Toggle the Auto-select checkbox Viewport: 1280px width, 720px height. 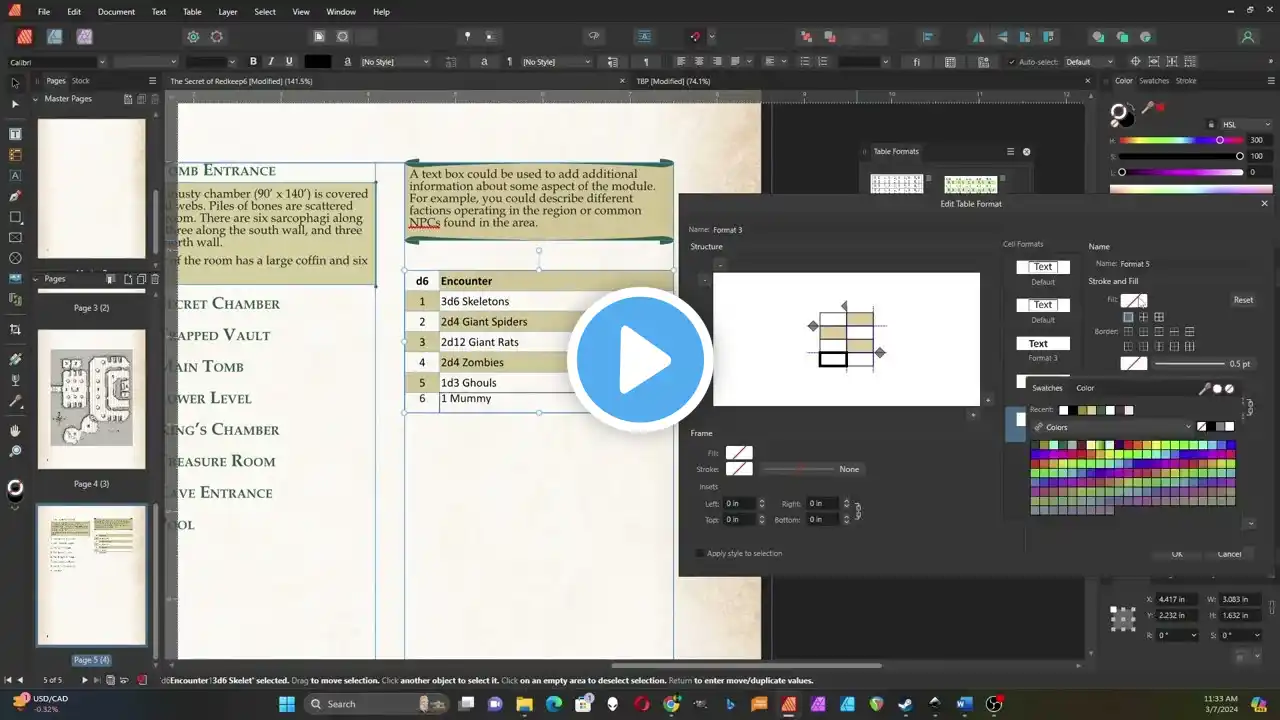click(1010, 62)
